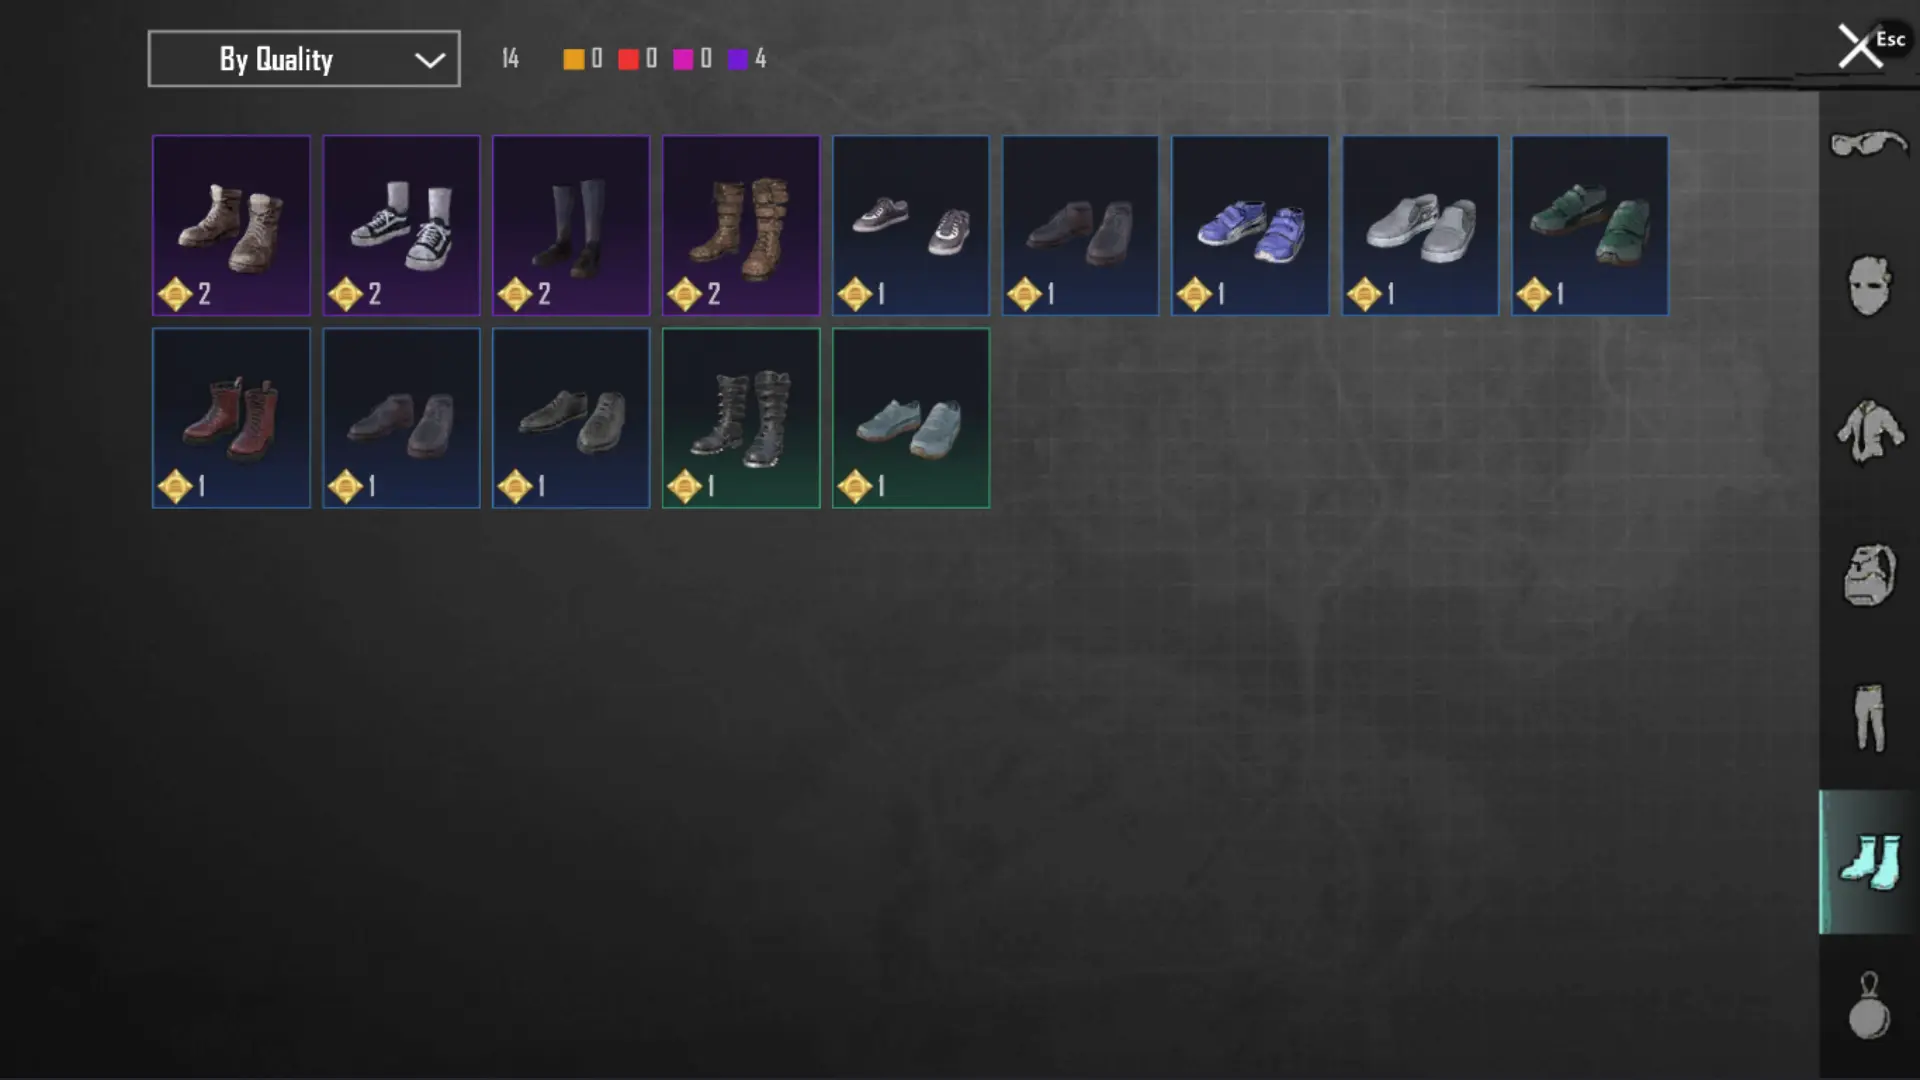Viewport: 1920px width, 1080px height.
Task: Select the red lace-up boots
Action: 231,418
